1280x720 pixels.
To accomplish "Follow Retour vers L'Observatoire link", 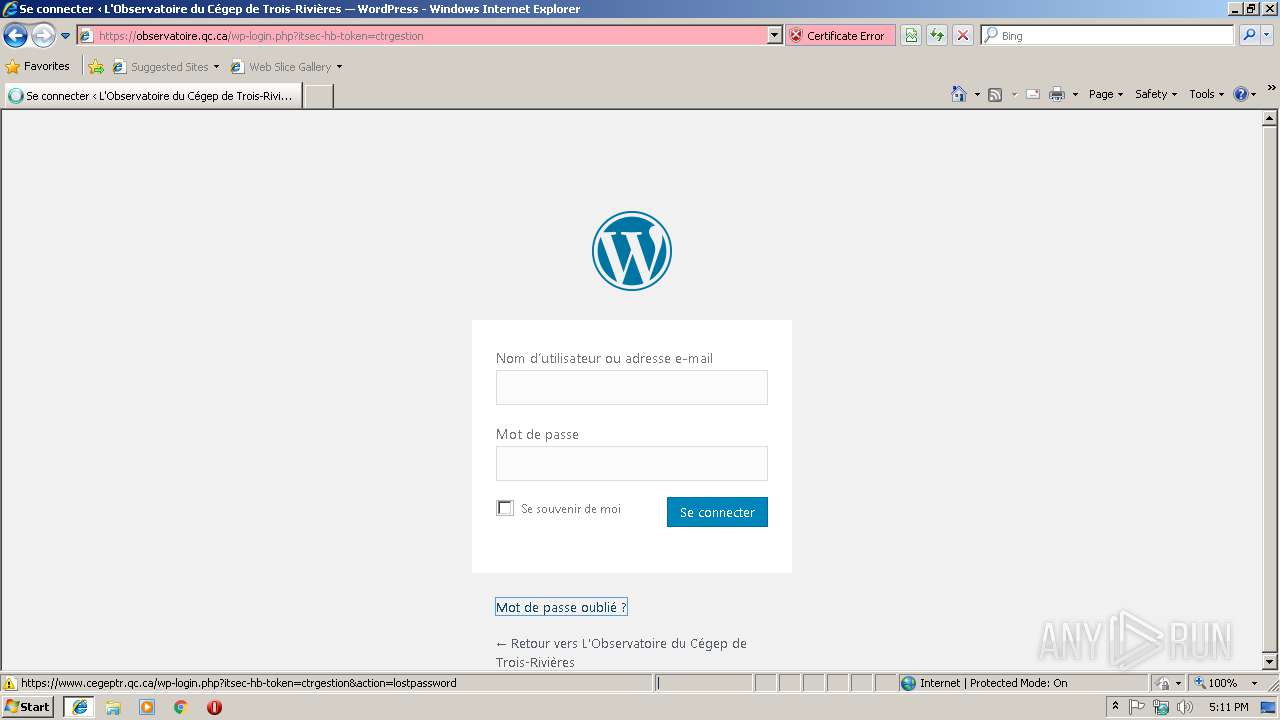I will click(621, 652).
